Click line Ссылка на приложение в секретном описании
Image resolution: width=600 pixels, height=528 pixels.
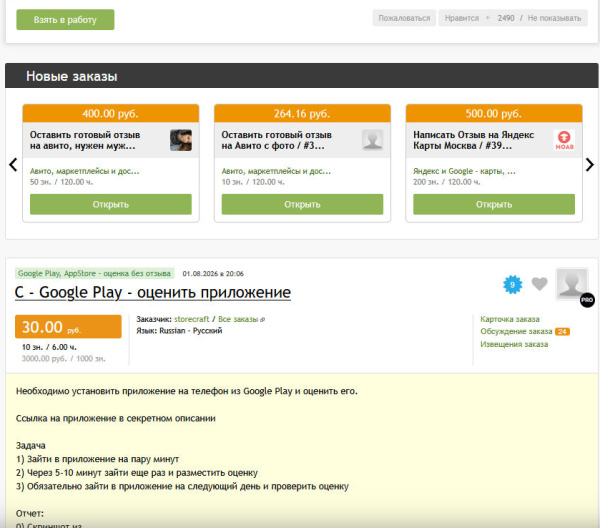coord(116,418)
